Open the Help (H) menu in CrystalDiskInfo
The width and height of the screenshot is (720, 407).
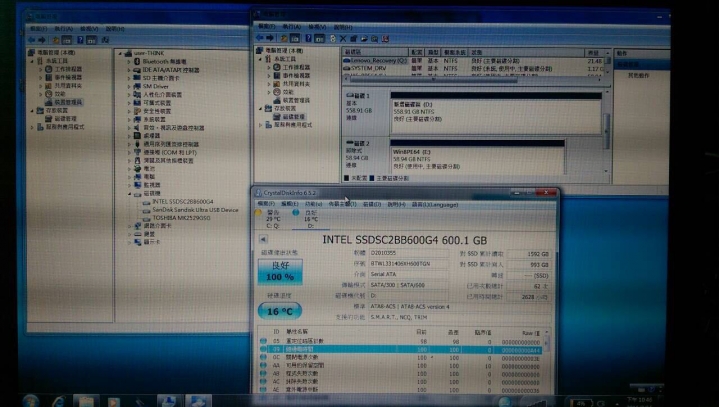pos(396,204)
